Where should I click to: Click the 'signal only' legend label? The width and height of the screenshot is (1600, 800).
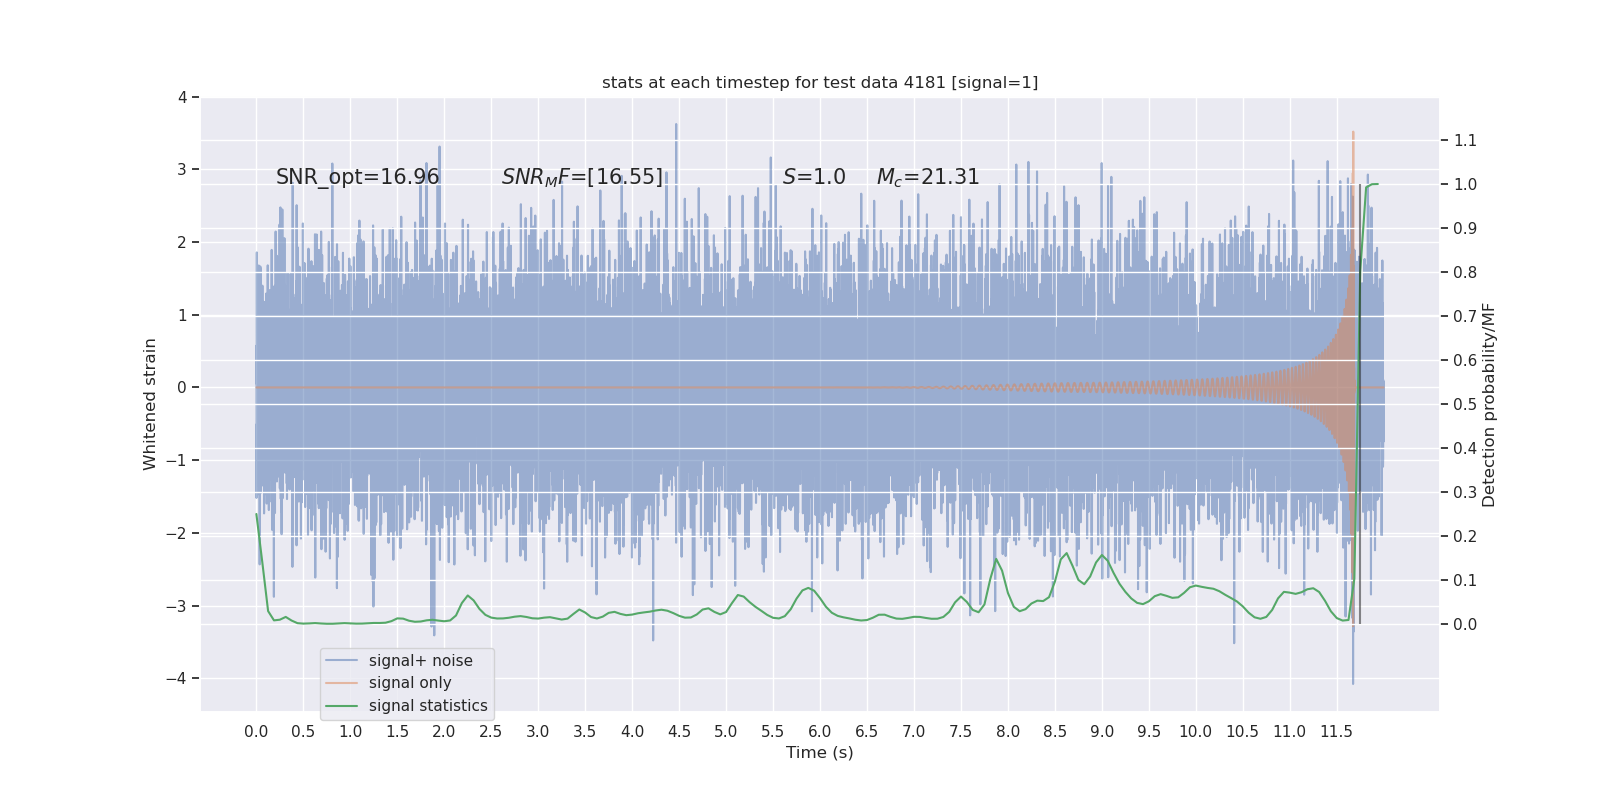(x=410, y=683)
